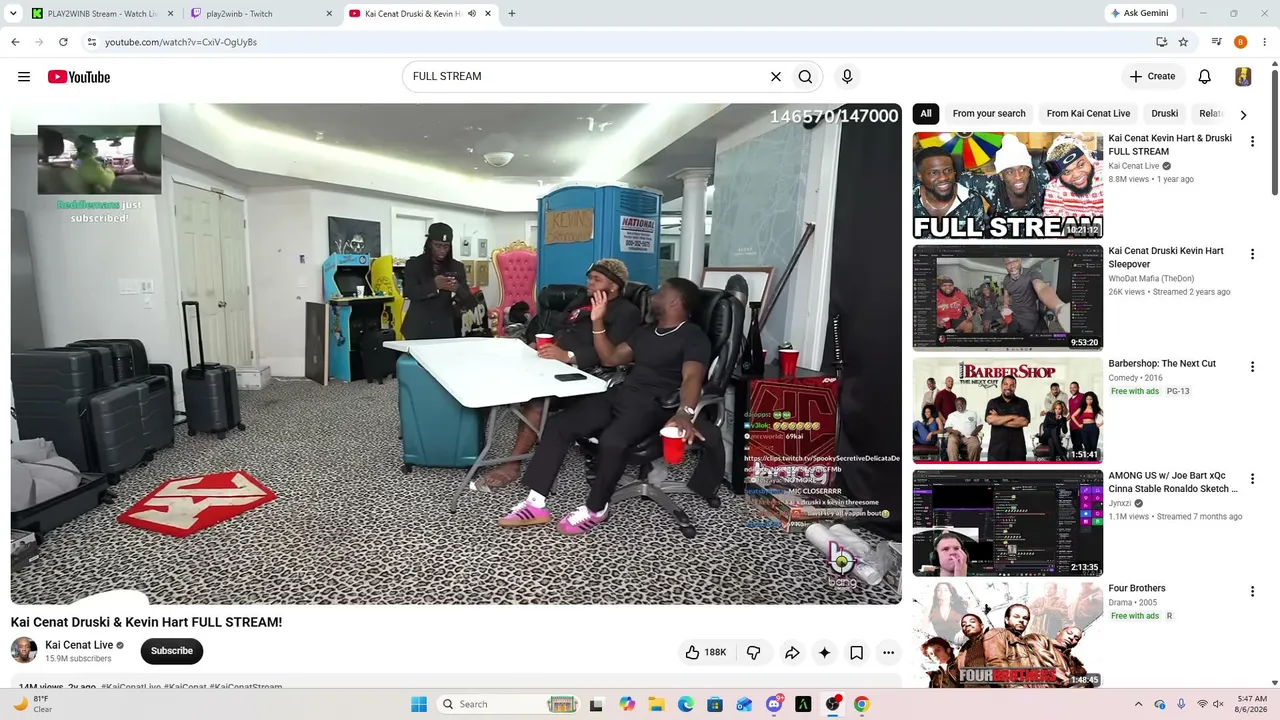1280x720 pixels.
Task: Open options for Kai Cenat Kevin Hart & Druski video
Action: tap(1252, 142)
